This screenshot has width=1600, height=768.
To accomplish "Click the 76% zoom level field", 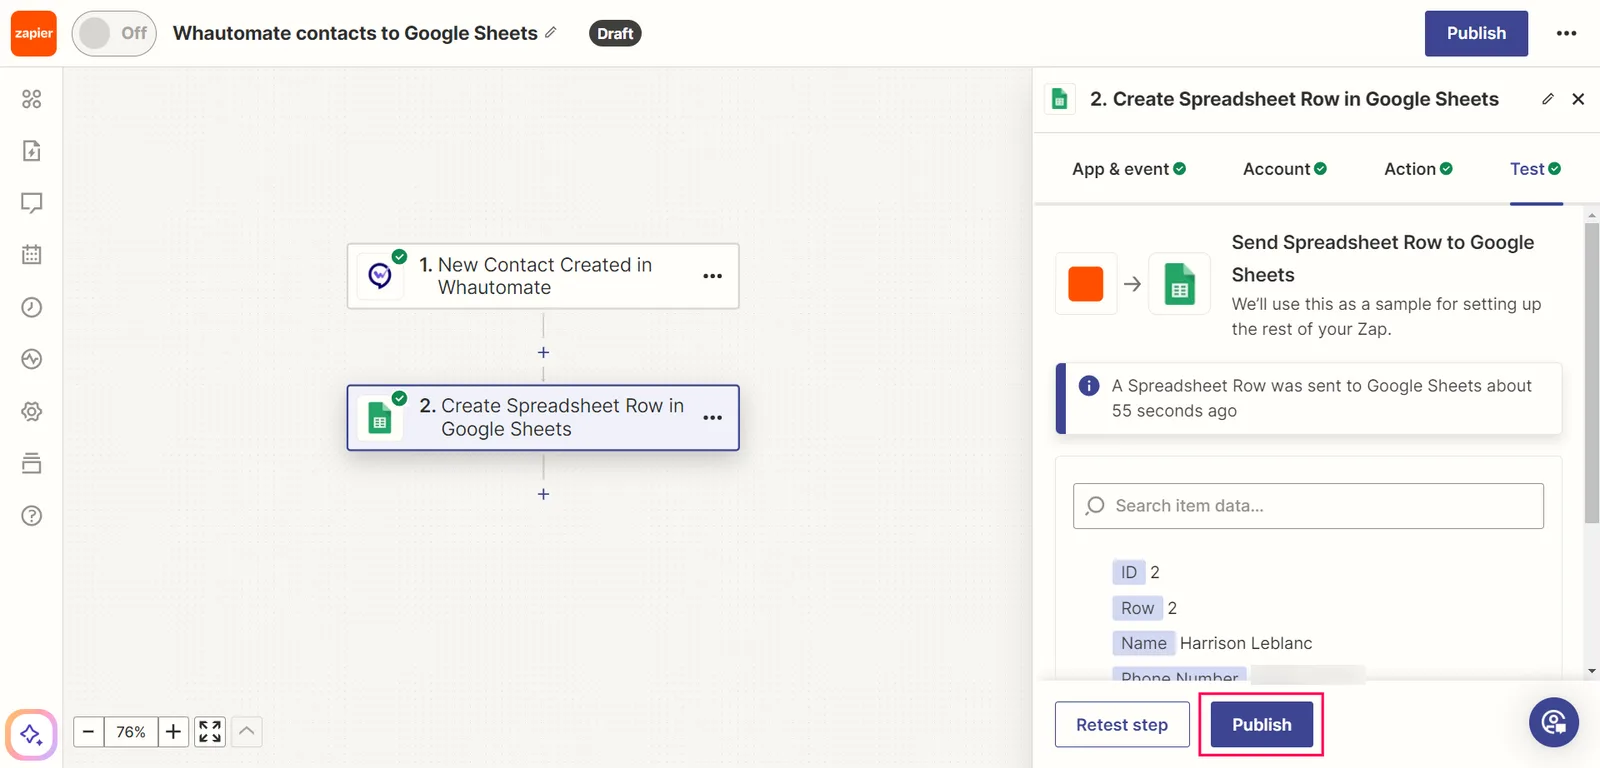I will (131, 732).
